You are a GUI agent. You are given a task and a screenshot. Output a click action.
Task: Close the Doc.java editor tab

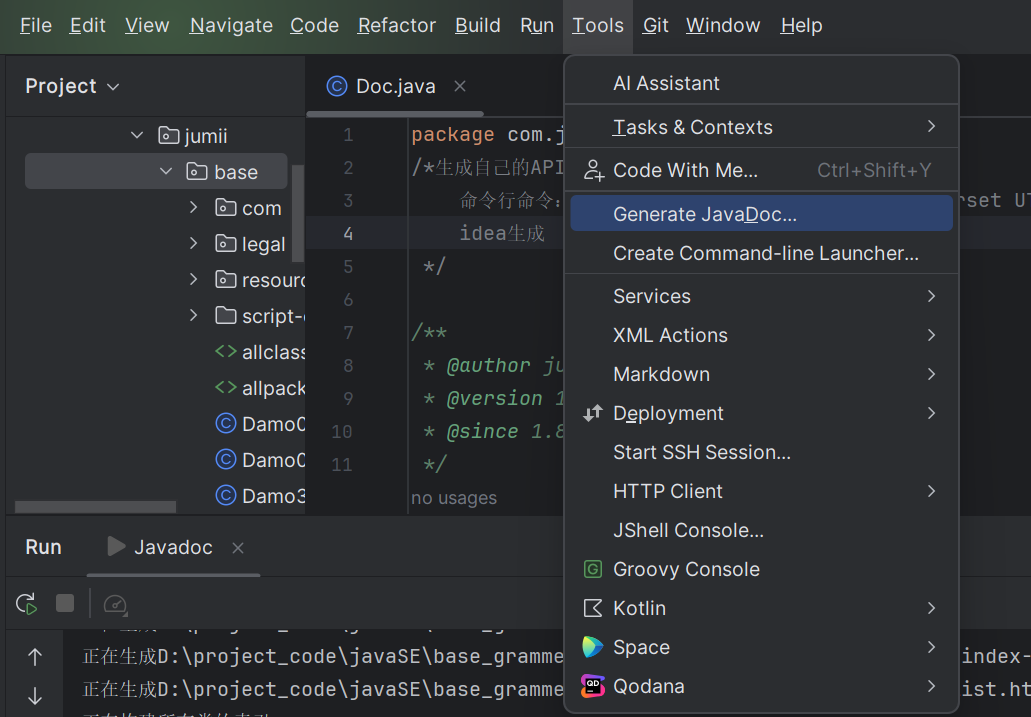[460, 86]
